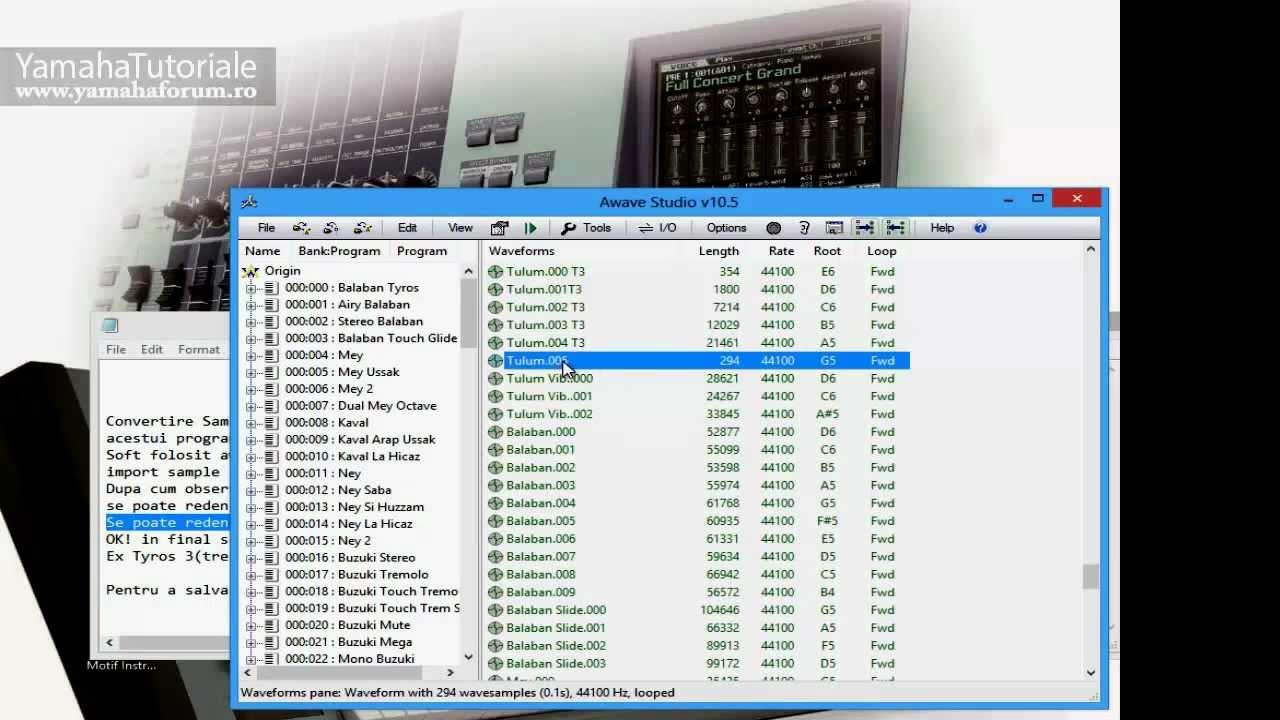Click the Notepad horizontal scroll left arrow
Screen dimensions: 1280x720
point(109,643)
